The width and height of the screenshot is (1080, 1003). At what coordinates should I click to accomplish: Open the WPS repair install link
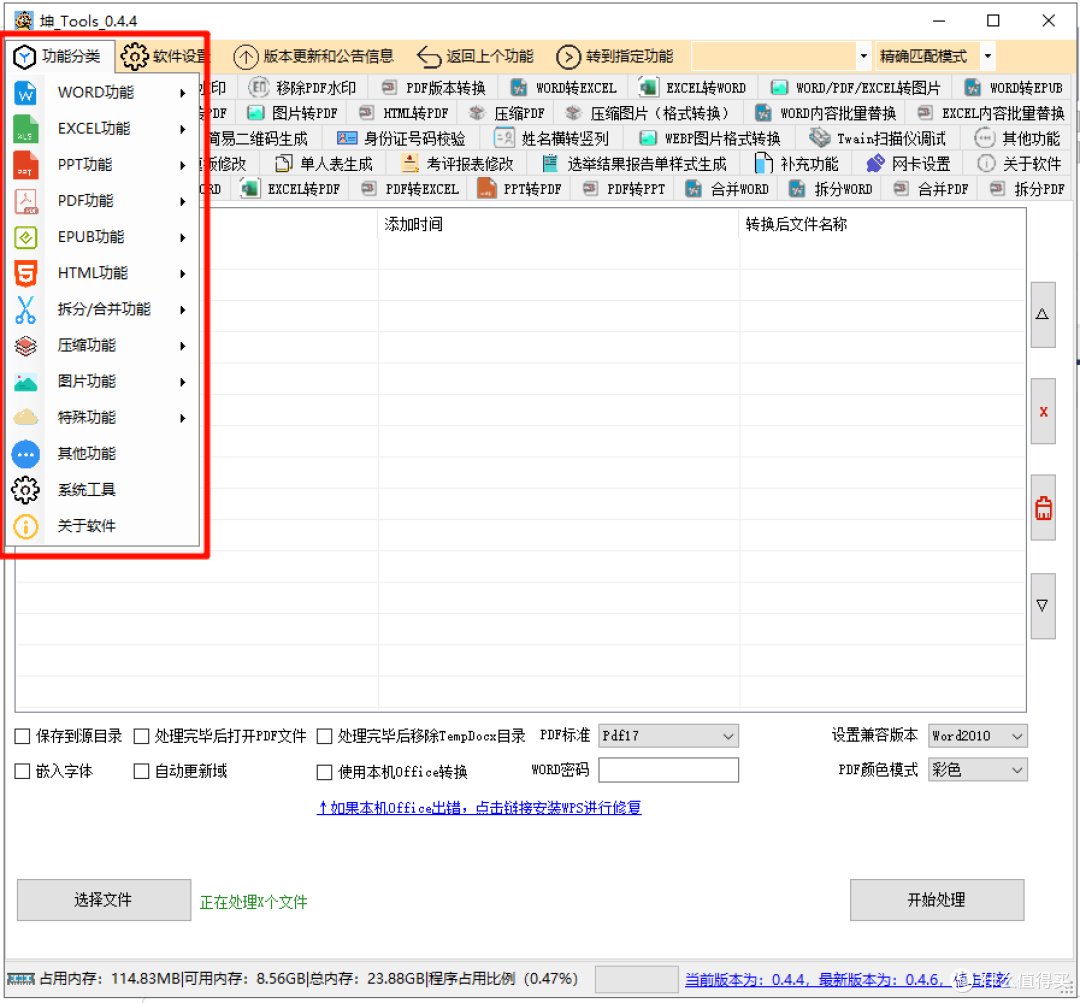(x=479, y=807)
